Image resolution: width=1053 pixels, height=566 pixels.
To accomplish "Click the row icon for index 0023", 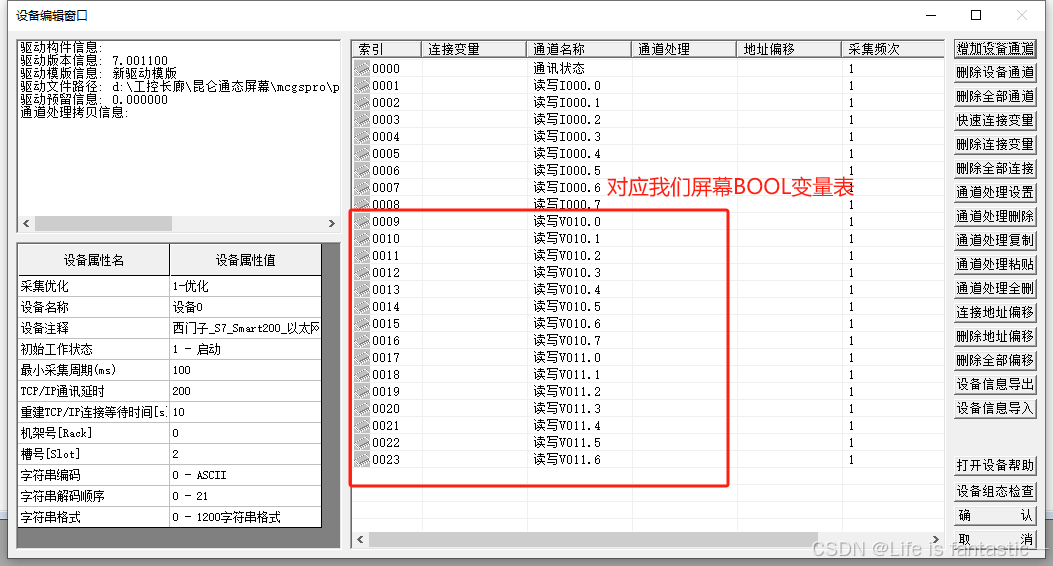I will (362, 459).
